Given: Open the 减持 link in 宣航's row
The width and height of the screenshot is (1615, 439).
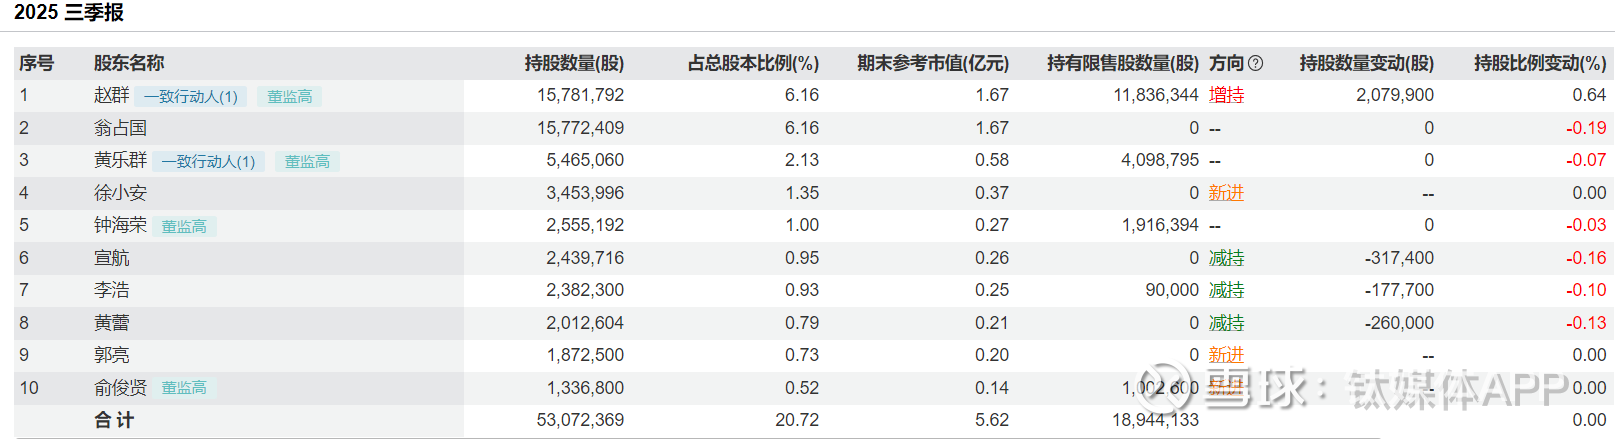Looking at the screenshot, I should point(1226,258).
